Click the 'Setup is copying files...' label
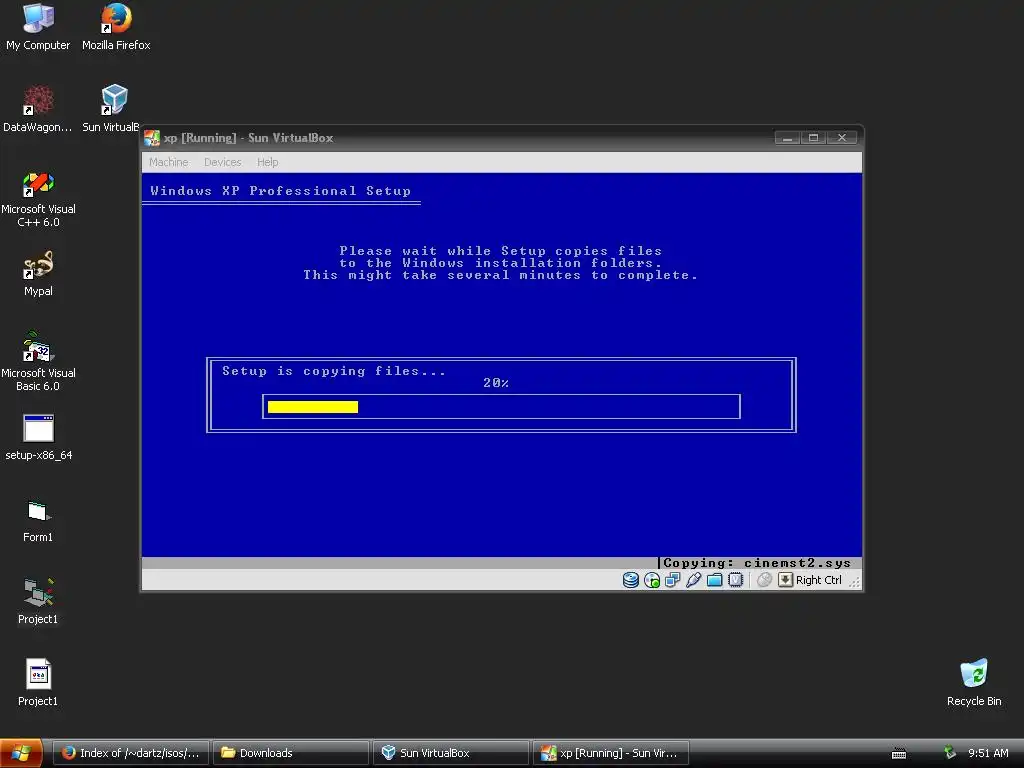 point(334,371)
